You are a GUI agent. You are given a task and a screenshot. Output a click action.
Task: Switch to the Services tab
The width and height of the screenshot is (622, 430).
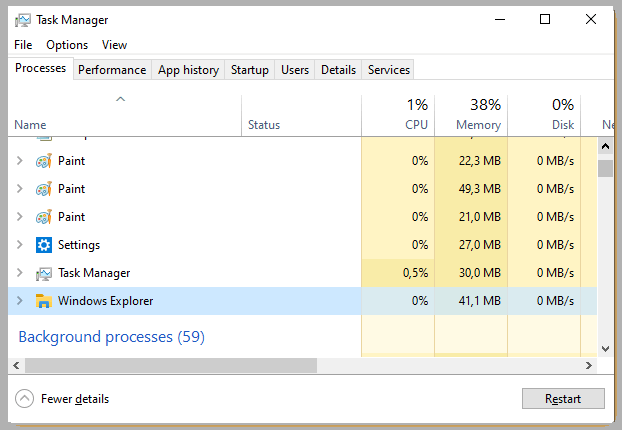click(389, 70)
